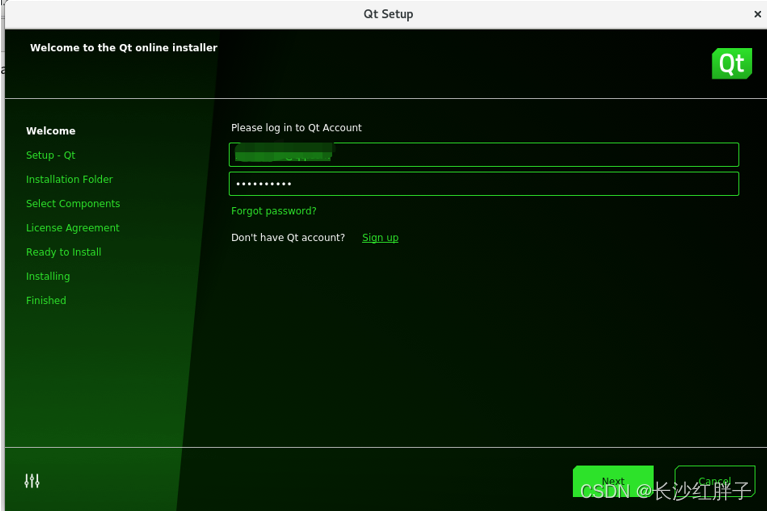Viewport: 767px width, 511px height.
Task: Close the Qt Setup window
Action: point(757,14)
